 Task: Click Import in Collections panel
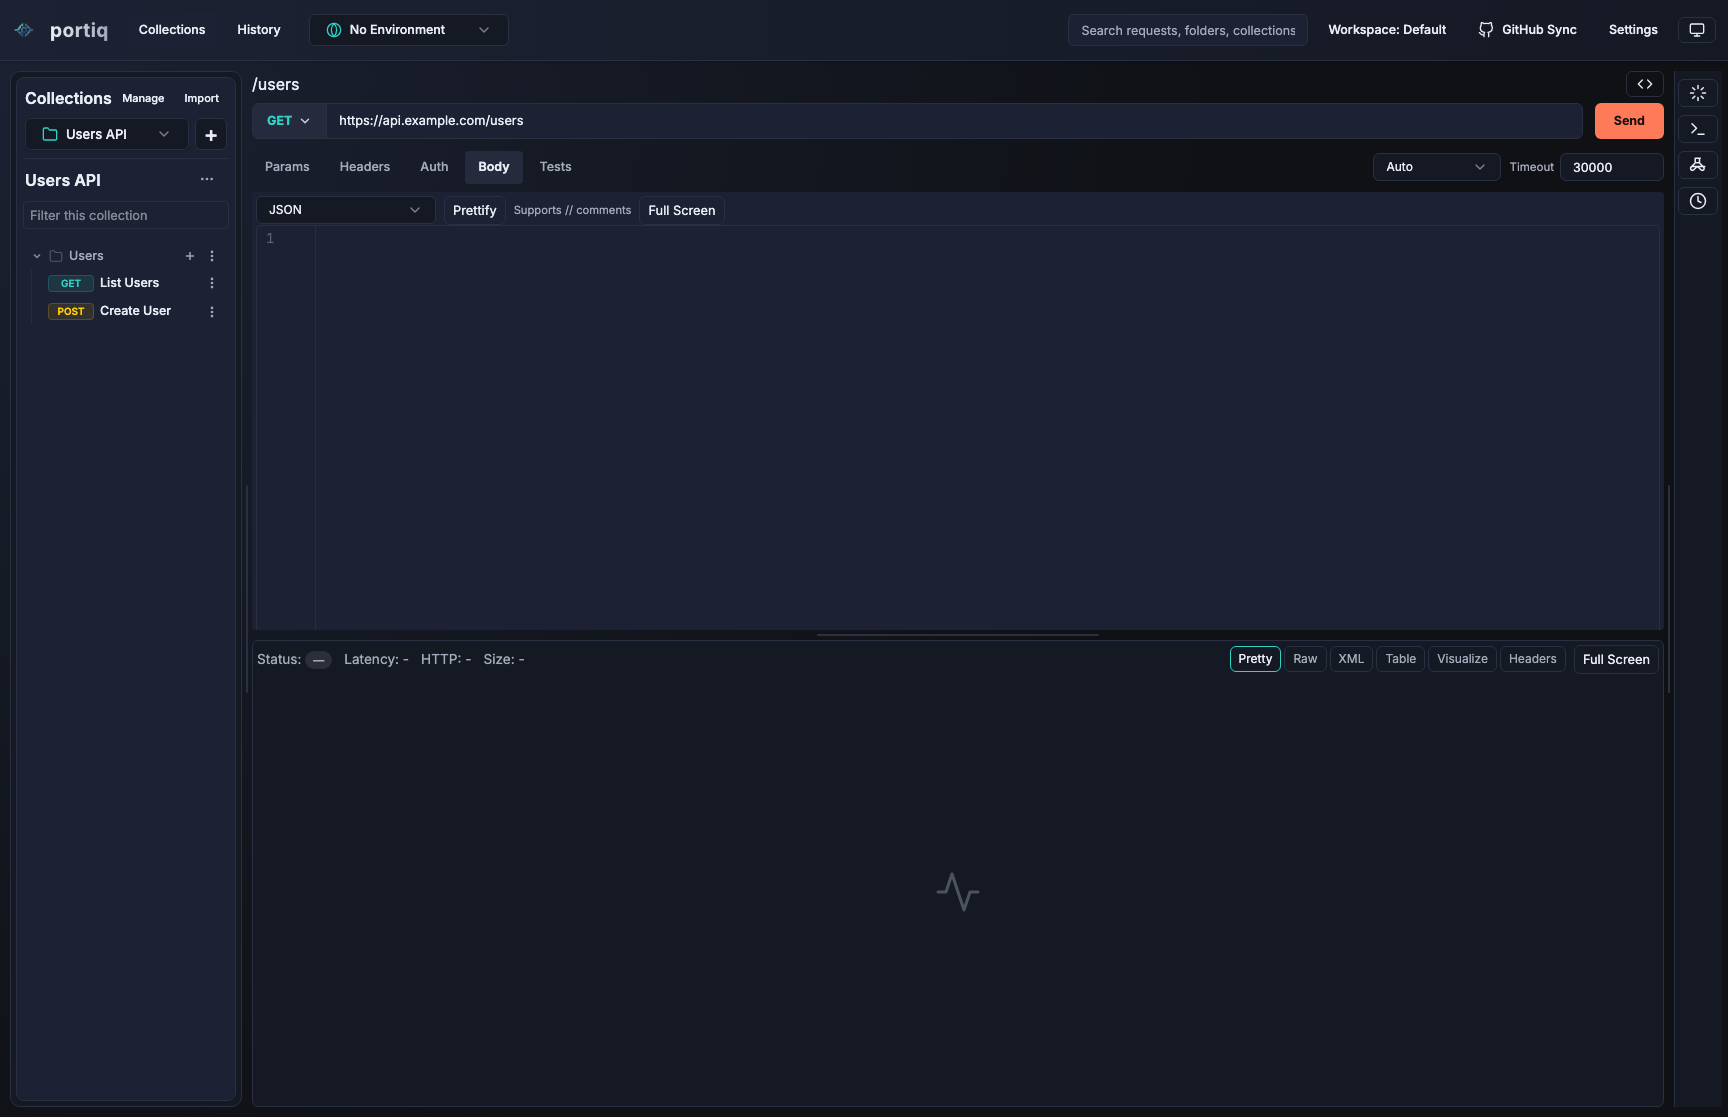(201, 98)
